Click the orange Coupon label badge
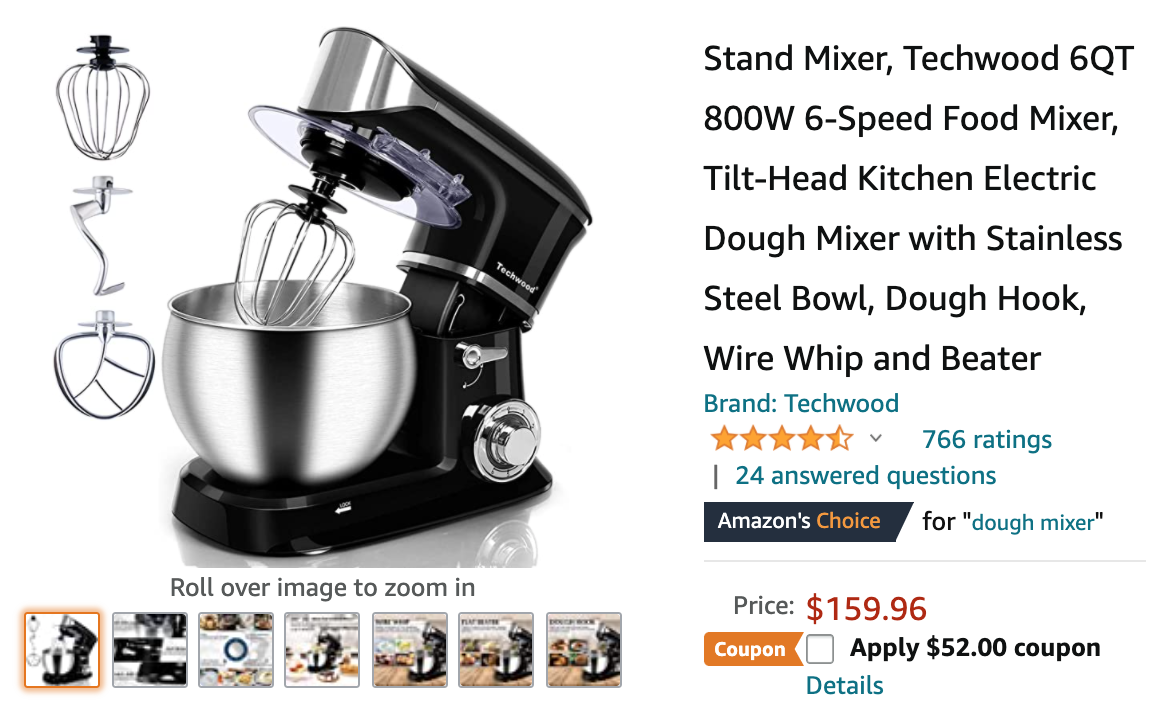1166x720 pixels. click(752, 649)
